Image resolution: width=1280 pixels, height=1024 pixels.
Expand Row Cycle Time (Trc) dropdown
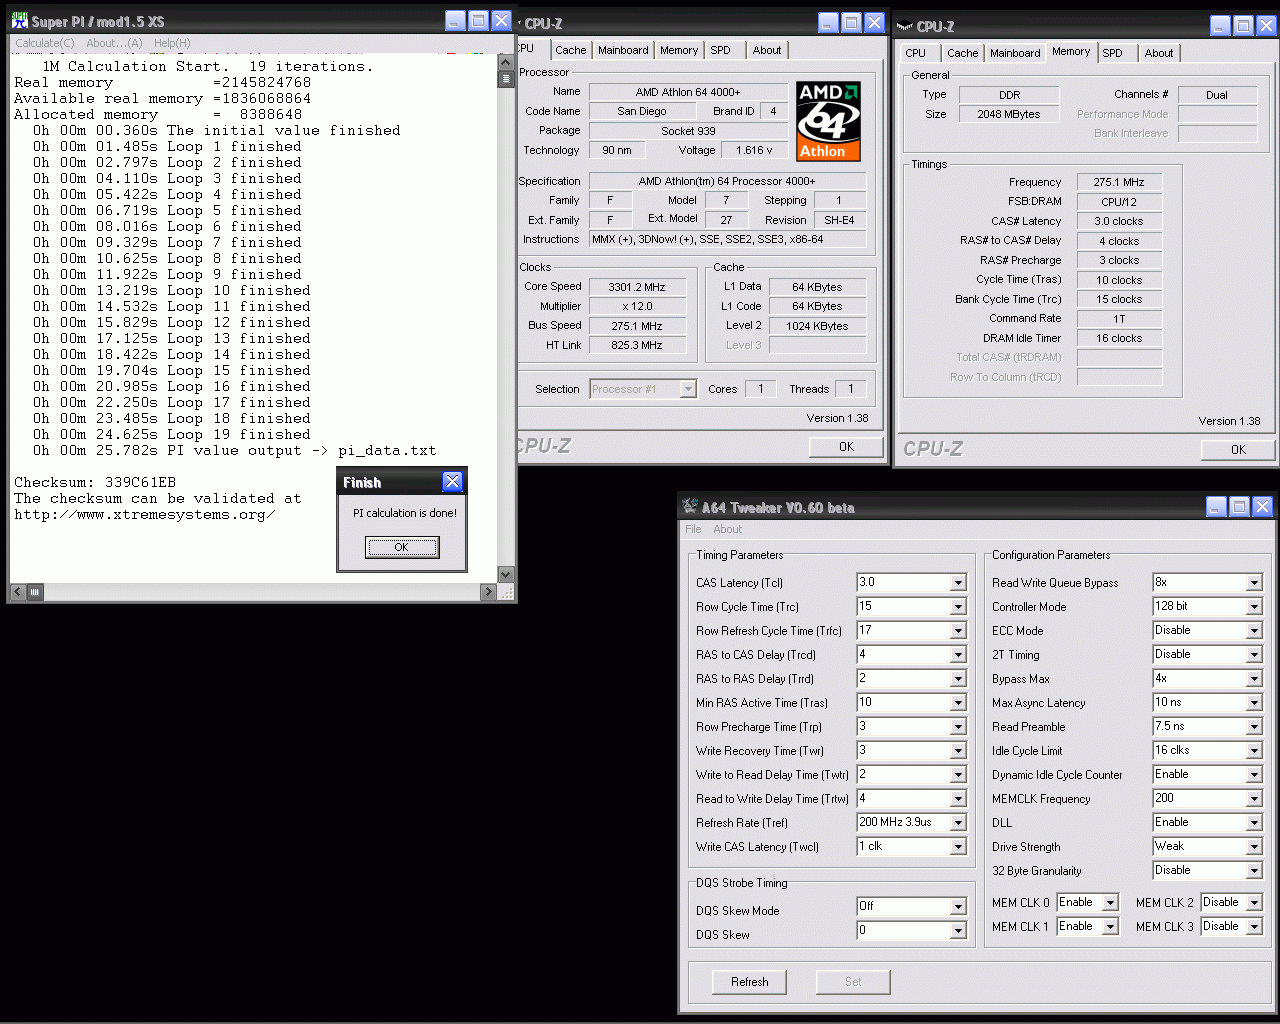(957, 607)
